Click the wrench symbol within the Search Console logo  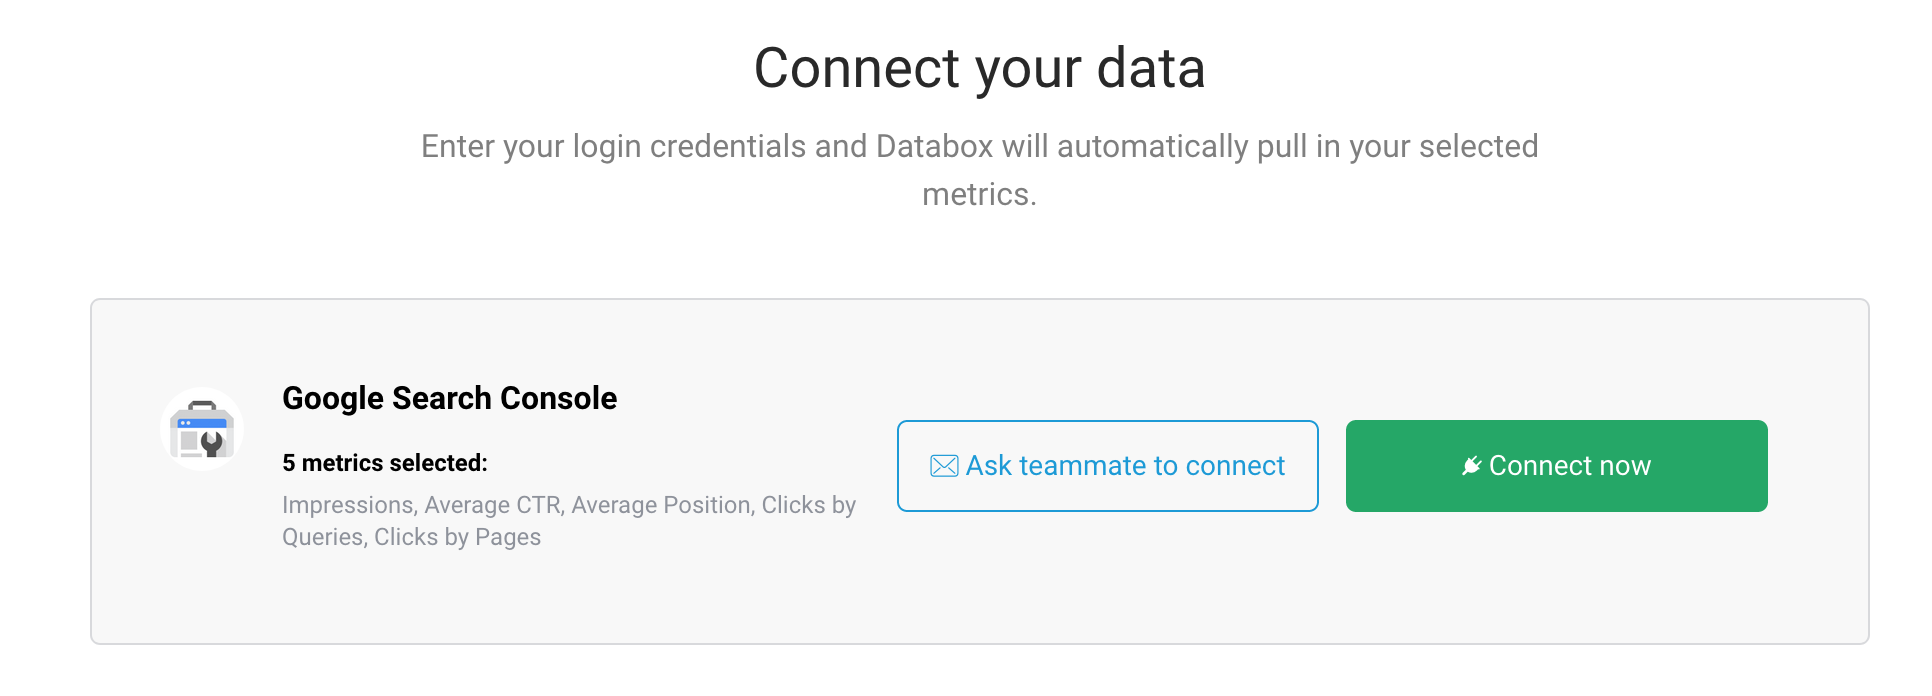tap(211, 444)
